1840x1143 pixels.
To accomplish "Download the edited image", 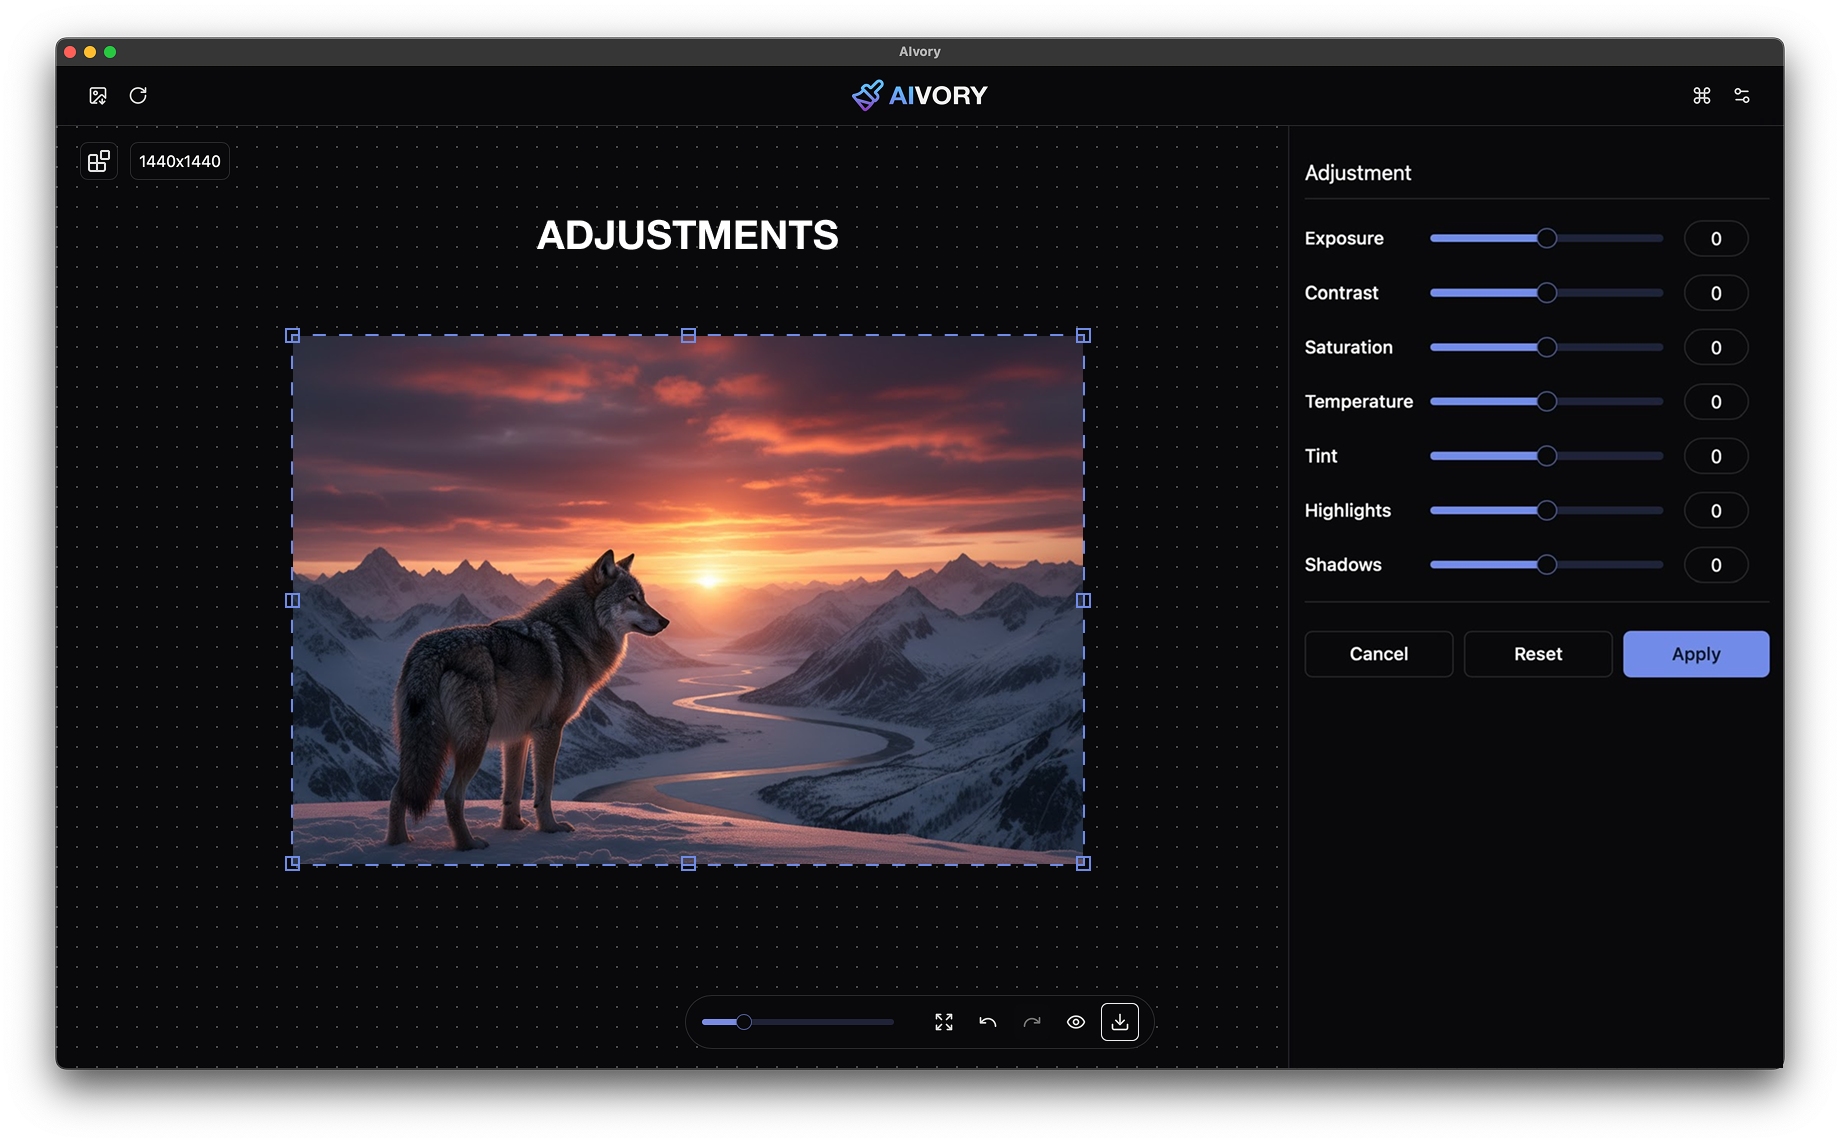I will click(x=1121, y=1022).
